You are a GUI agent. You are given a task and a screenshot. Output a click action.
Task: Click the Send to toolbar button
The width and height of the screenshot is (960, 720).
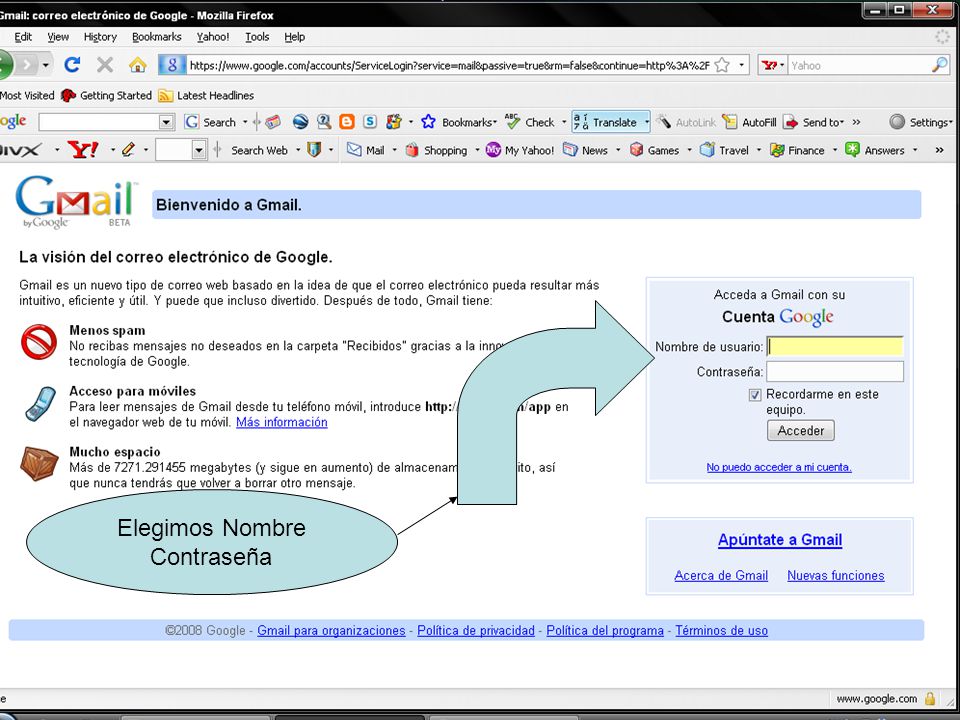[814, 122]
